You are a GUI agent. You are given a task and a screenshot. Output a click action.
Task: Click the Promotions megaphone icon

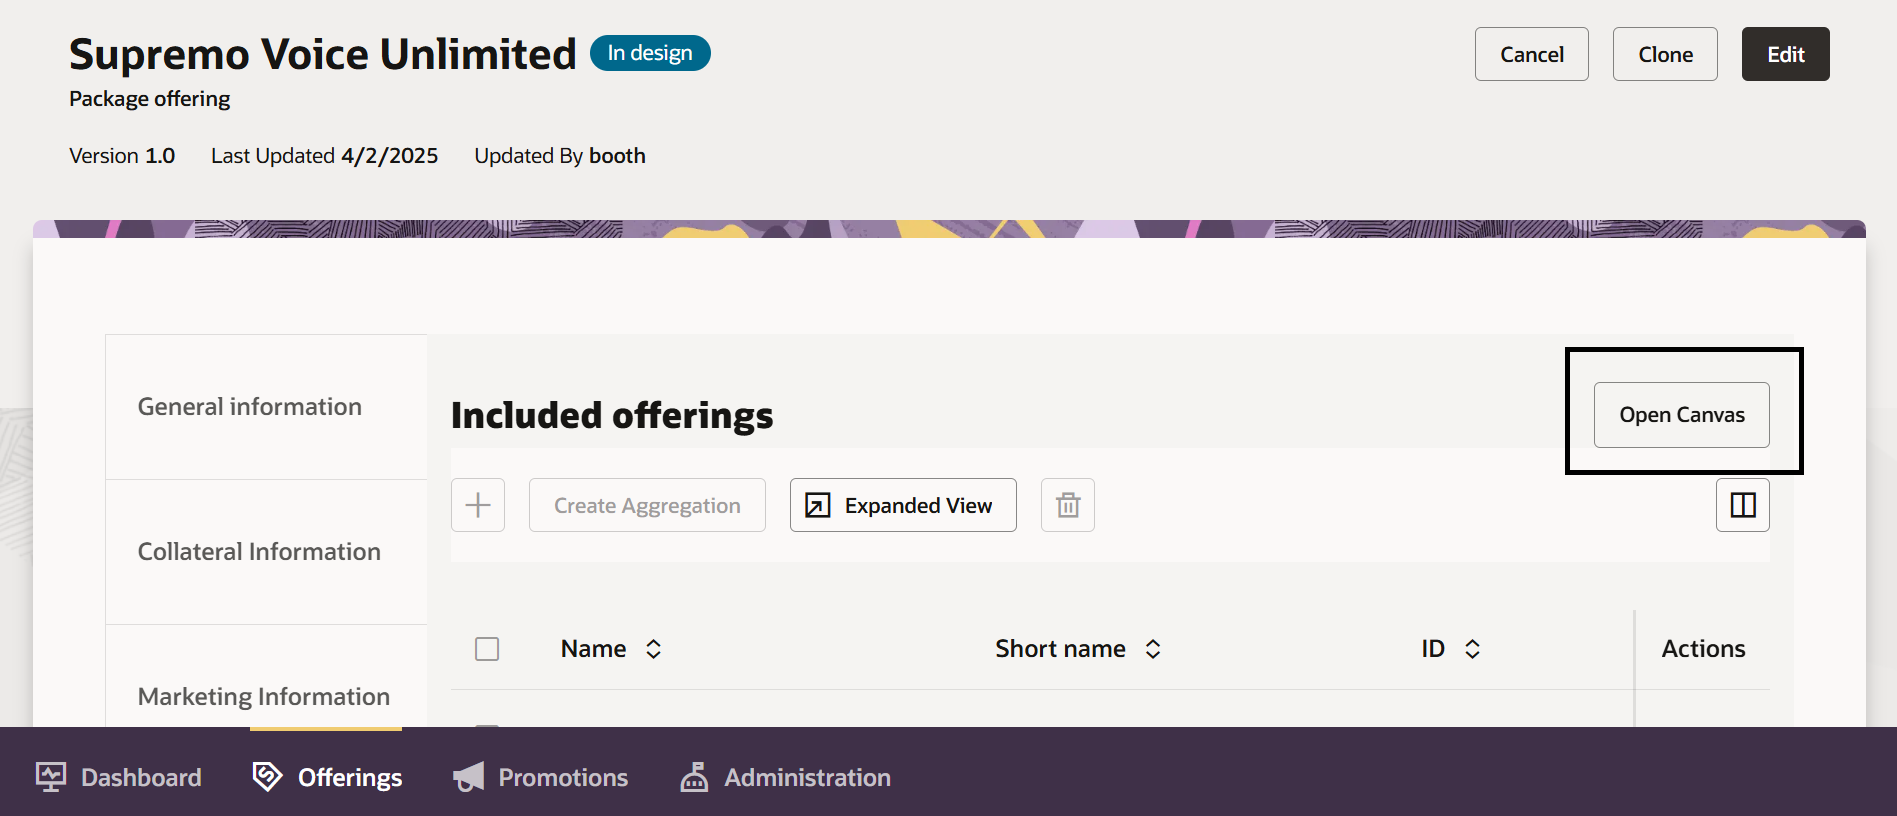pyautogui.click(x=468, y=777)
